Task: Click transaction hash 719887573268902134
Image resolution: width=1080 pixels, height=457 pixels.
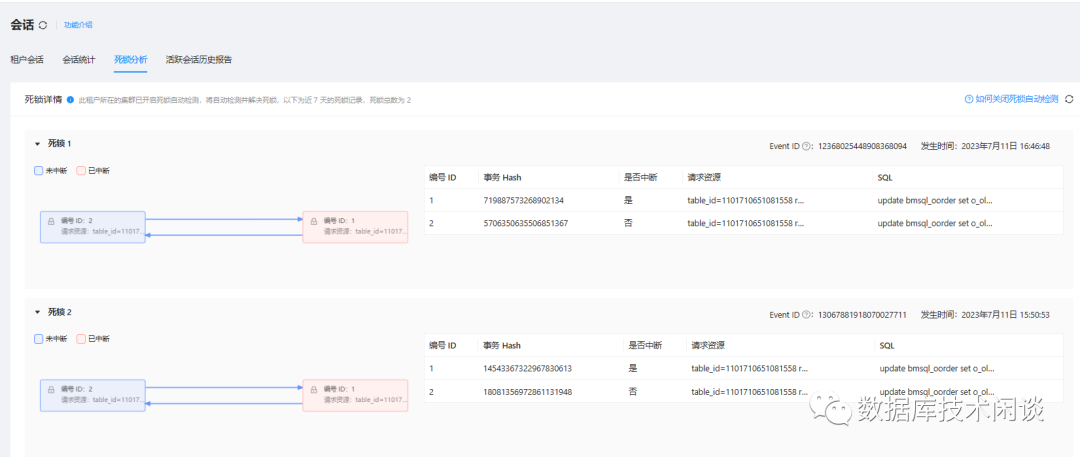Action: [x=524, y=200]
